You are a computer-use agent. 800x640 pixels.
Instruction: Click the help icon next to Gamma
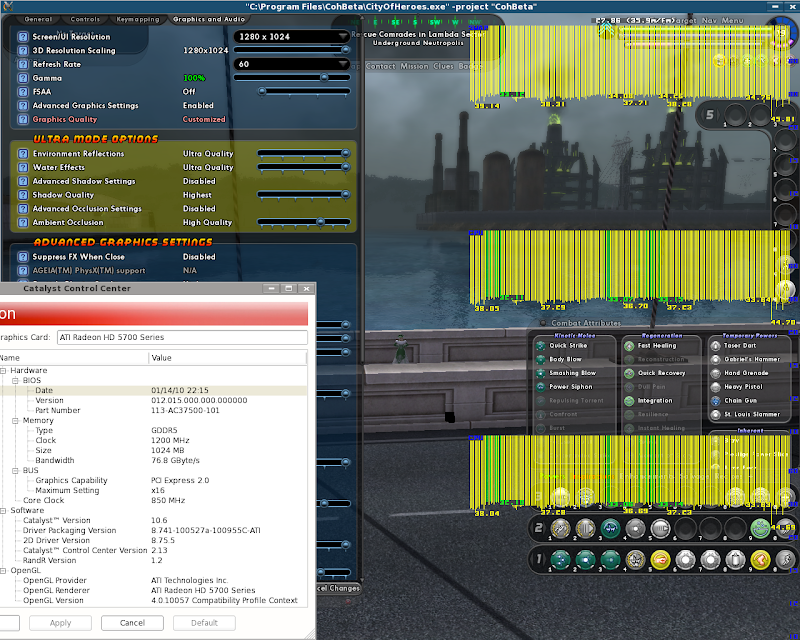tap(22, 78)
